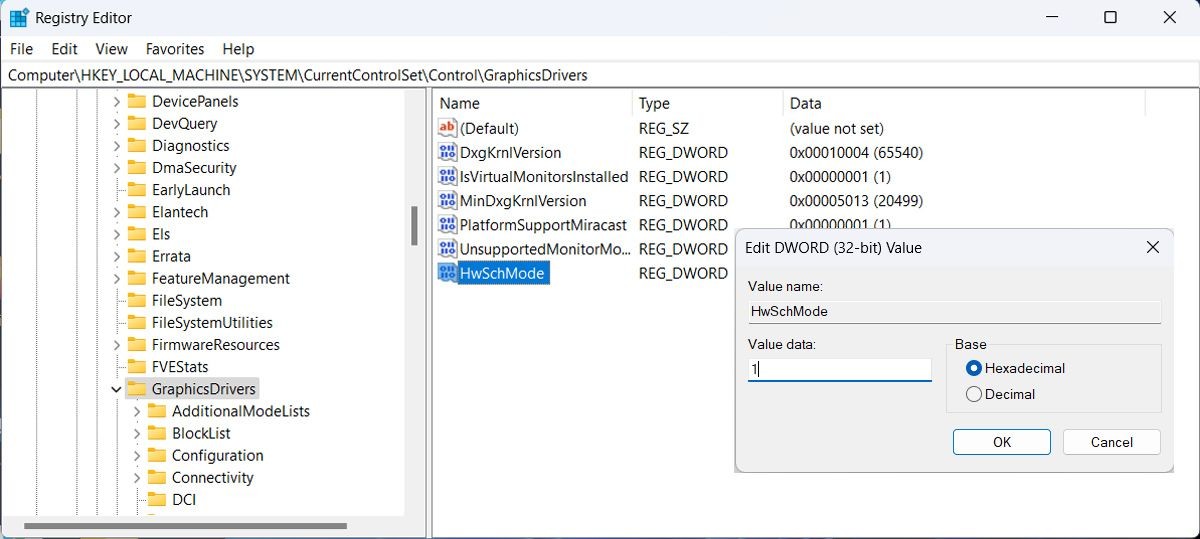Expand the Elantech tree node

coord(116,211)
